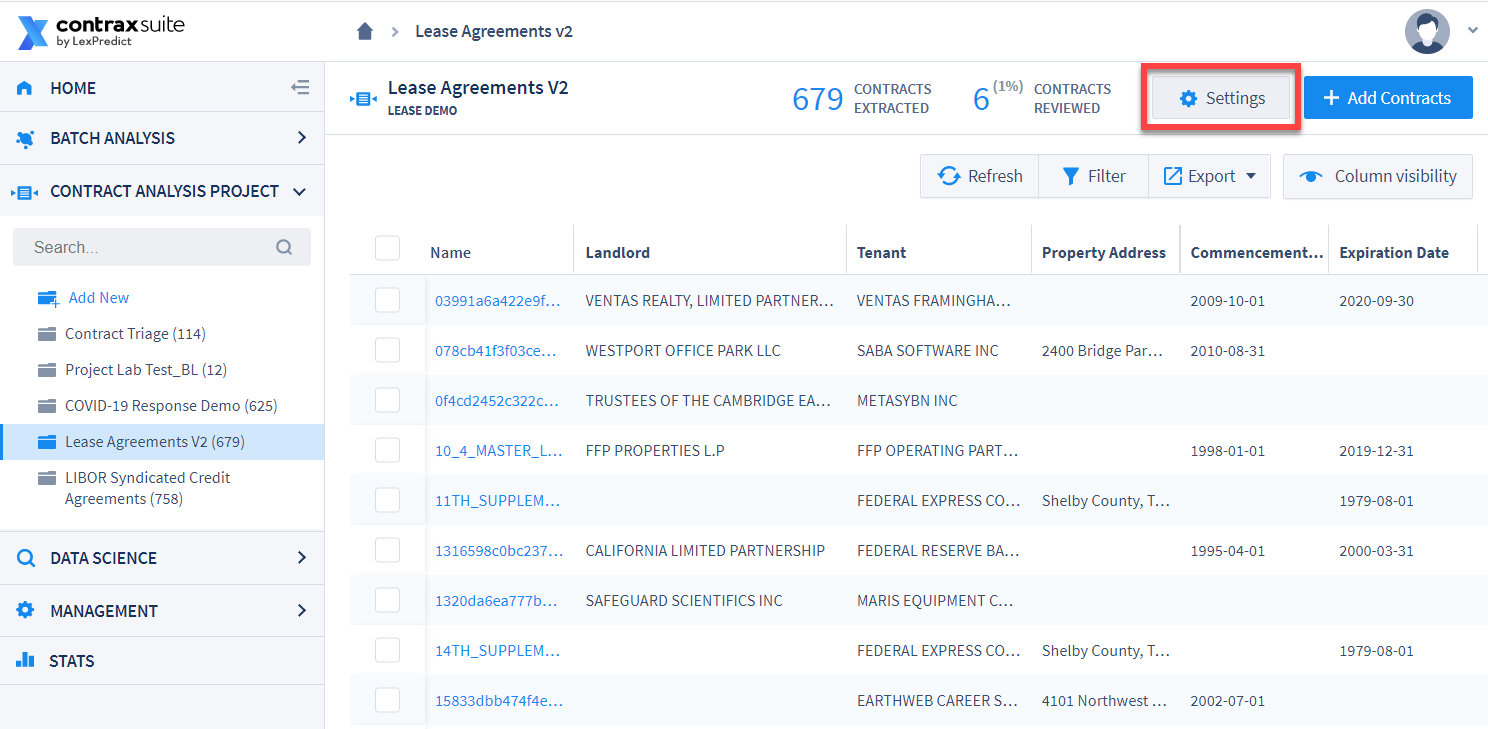Check the row for 11TH_SUPPLEM document

point(387,500)
